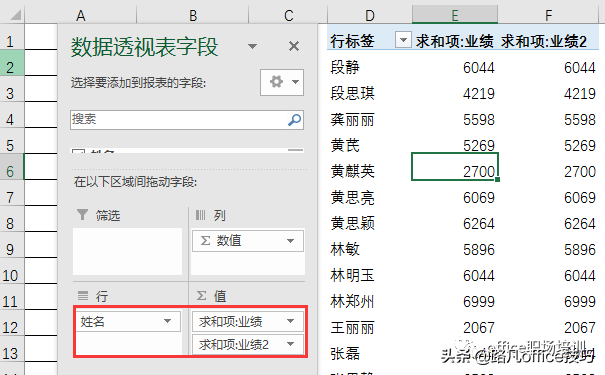Open the task pane options arrow
The height and width of the screenshot is (375, 605).
[252, 47]
